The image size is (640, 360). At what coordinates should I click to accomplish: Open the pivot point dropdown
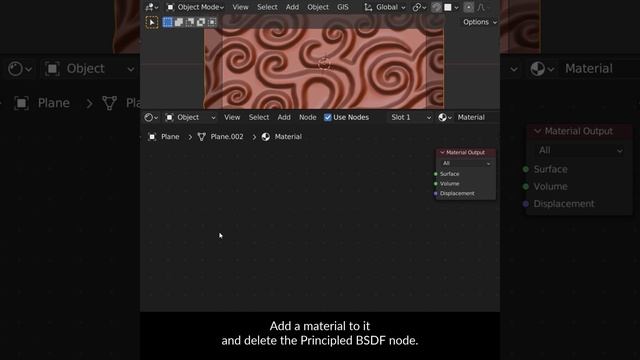pyautogui.click(x=419, y=7)
